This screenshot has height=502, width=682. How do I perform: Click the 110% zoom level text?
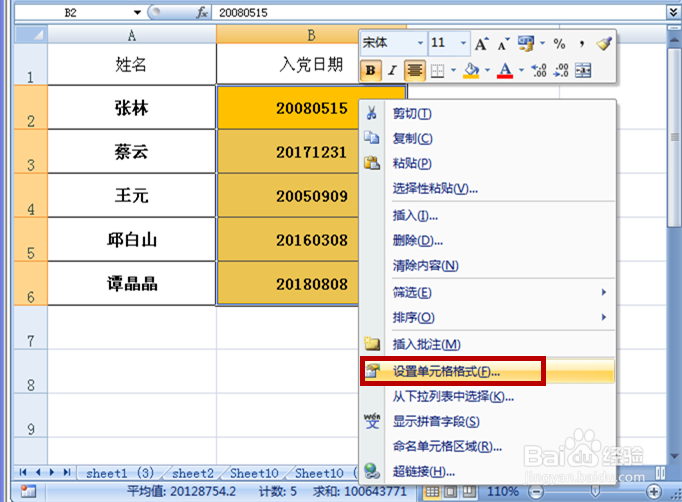click(x=503, y=492)
